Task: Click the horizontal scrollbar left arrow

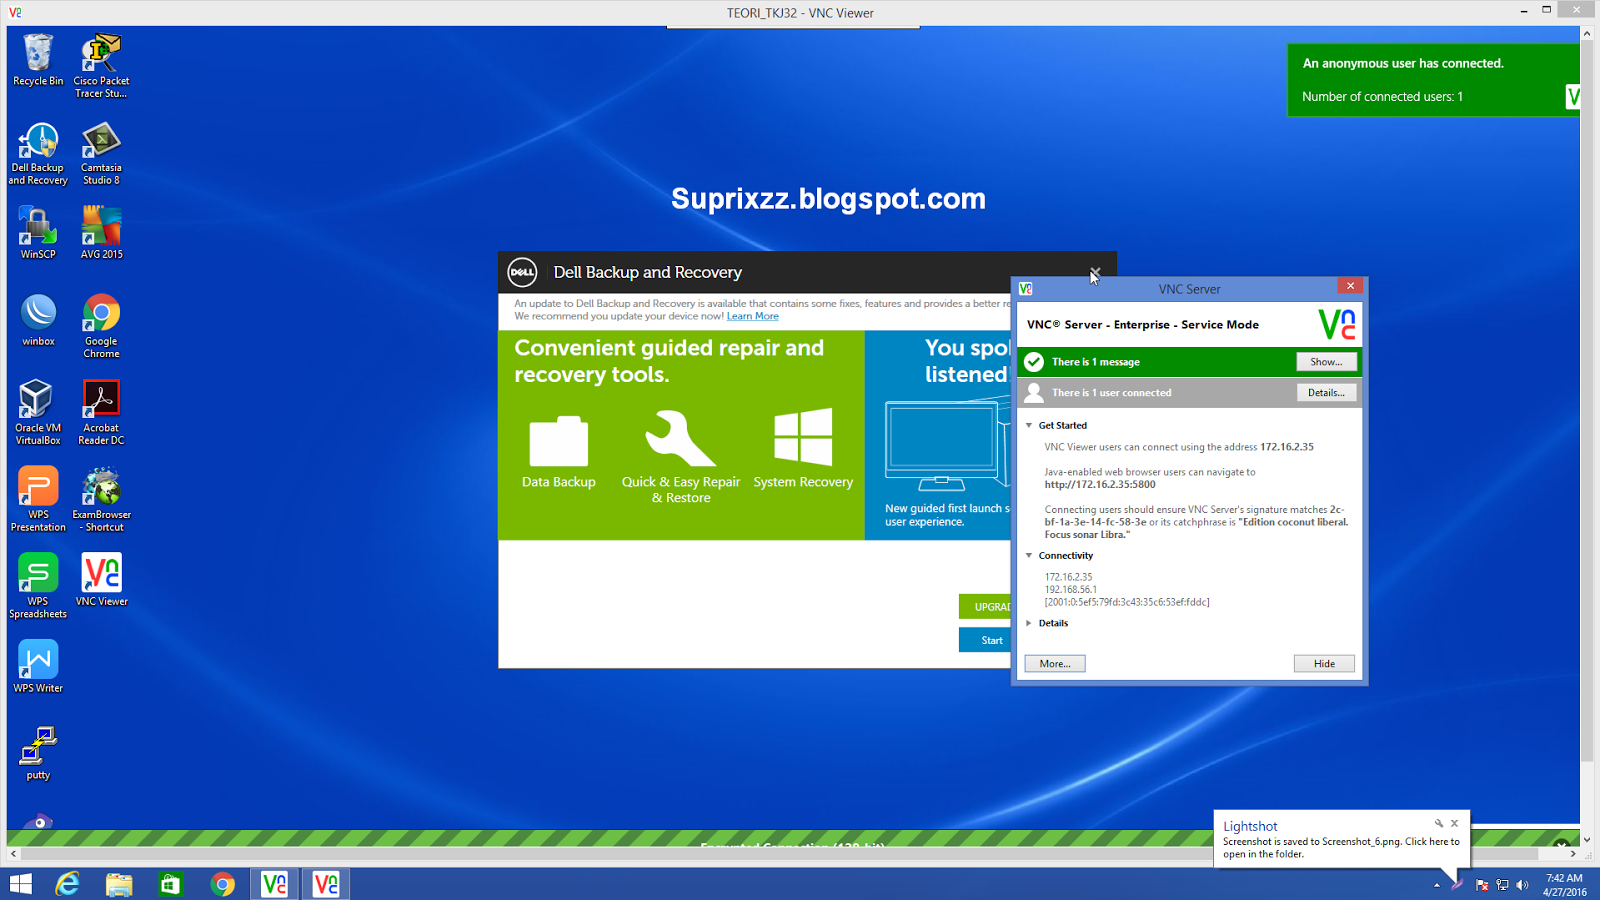Action: pyautogui.click(x=13, y=854)
